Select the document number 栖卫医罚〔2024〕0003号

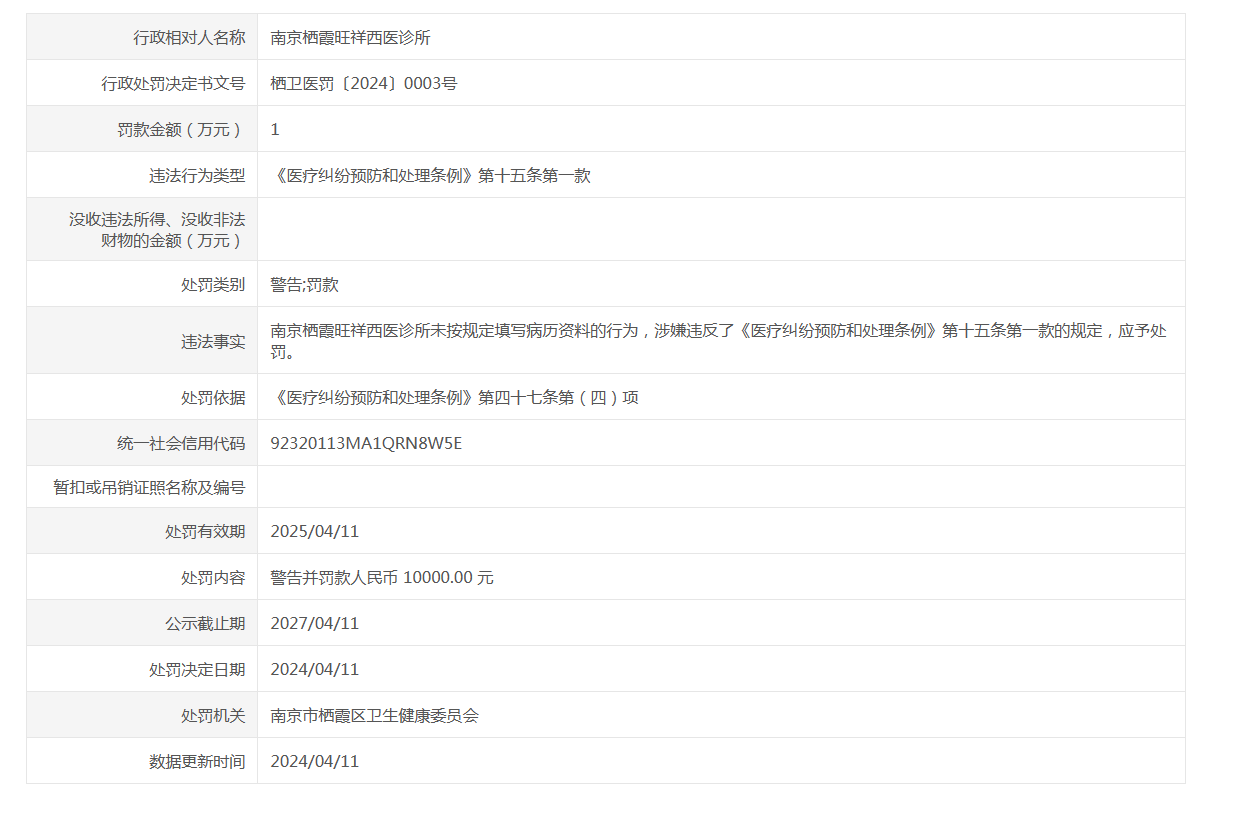pos(363,84)
